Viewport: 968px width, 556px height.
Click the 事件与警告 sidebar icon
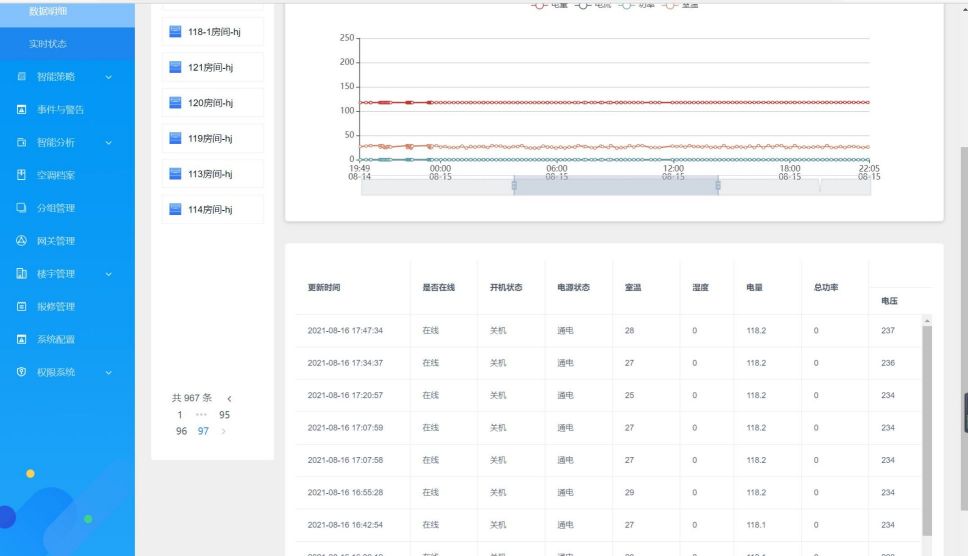click(x=21, y=110)
